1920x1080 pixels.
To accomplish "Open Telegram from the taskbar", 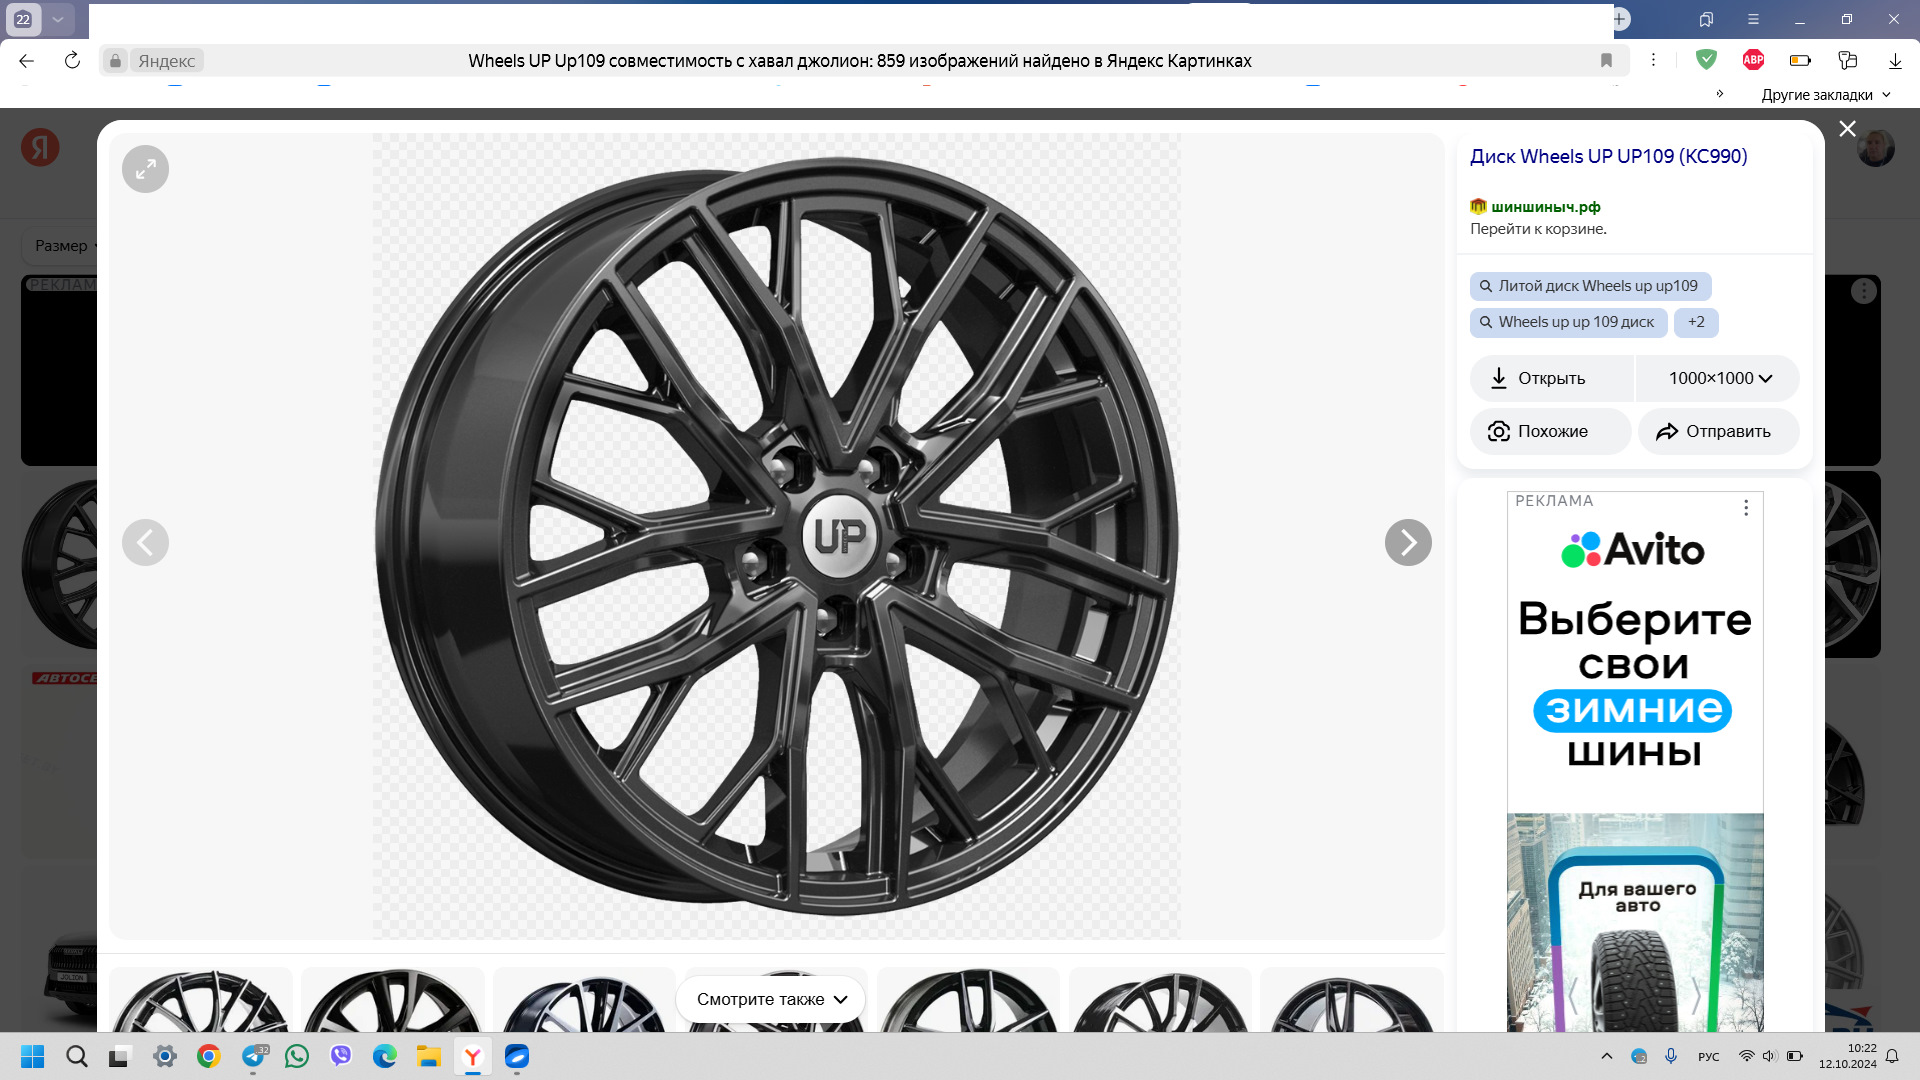I will [254, 1056].
